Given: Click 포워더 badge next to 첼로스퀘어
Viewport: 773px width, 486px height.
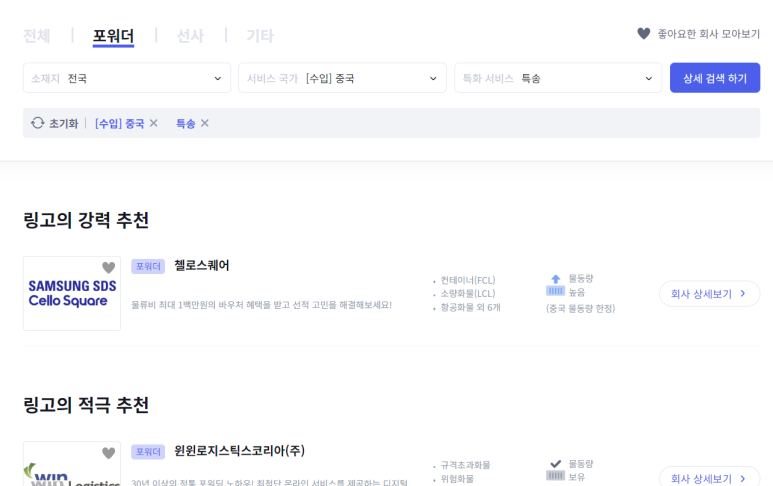Looking at the screenshot, I should point(148,266).
